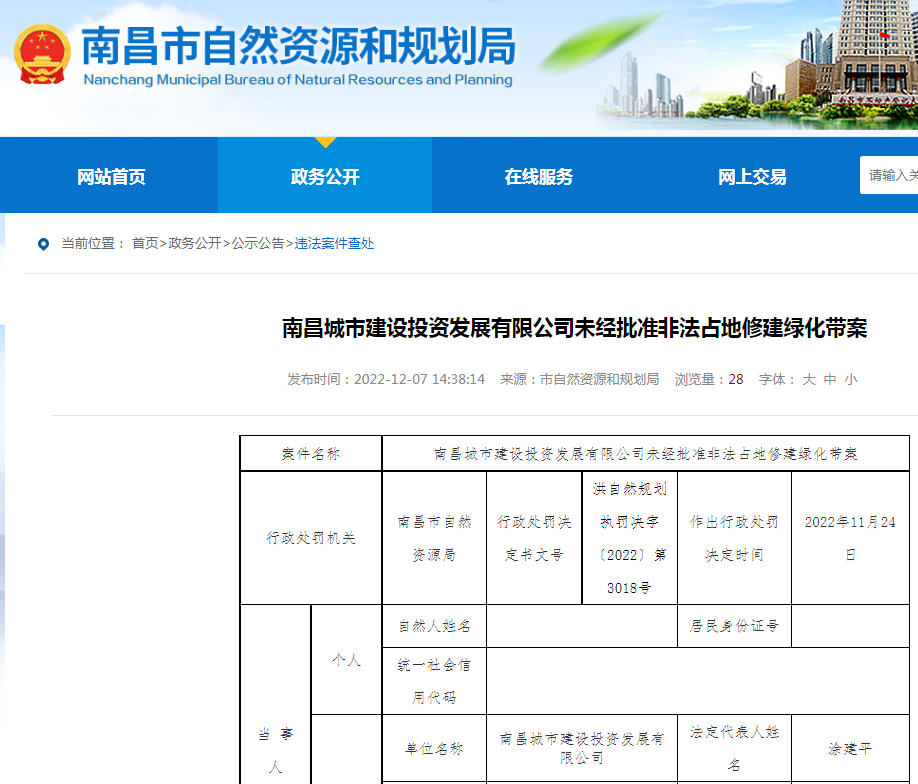
Task: Click the article headline about 绿化带案
Action: [574, 328]
